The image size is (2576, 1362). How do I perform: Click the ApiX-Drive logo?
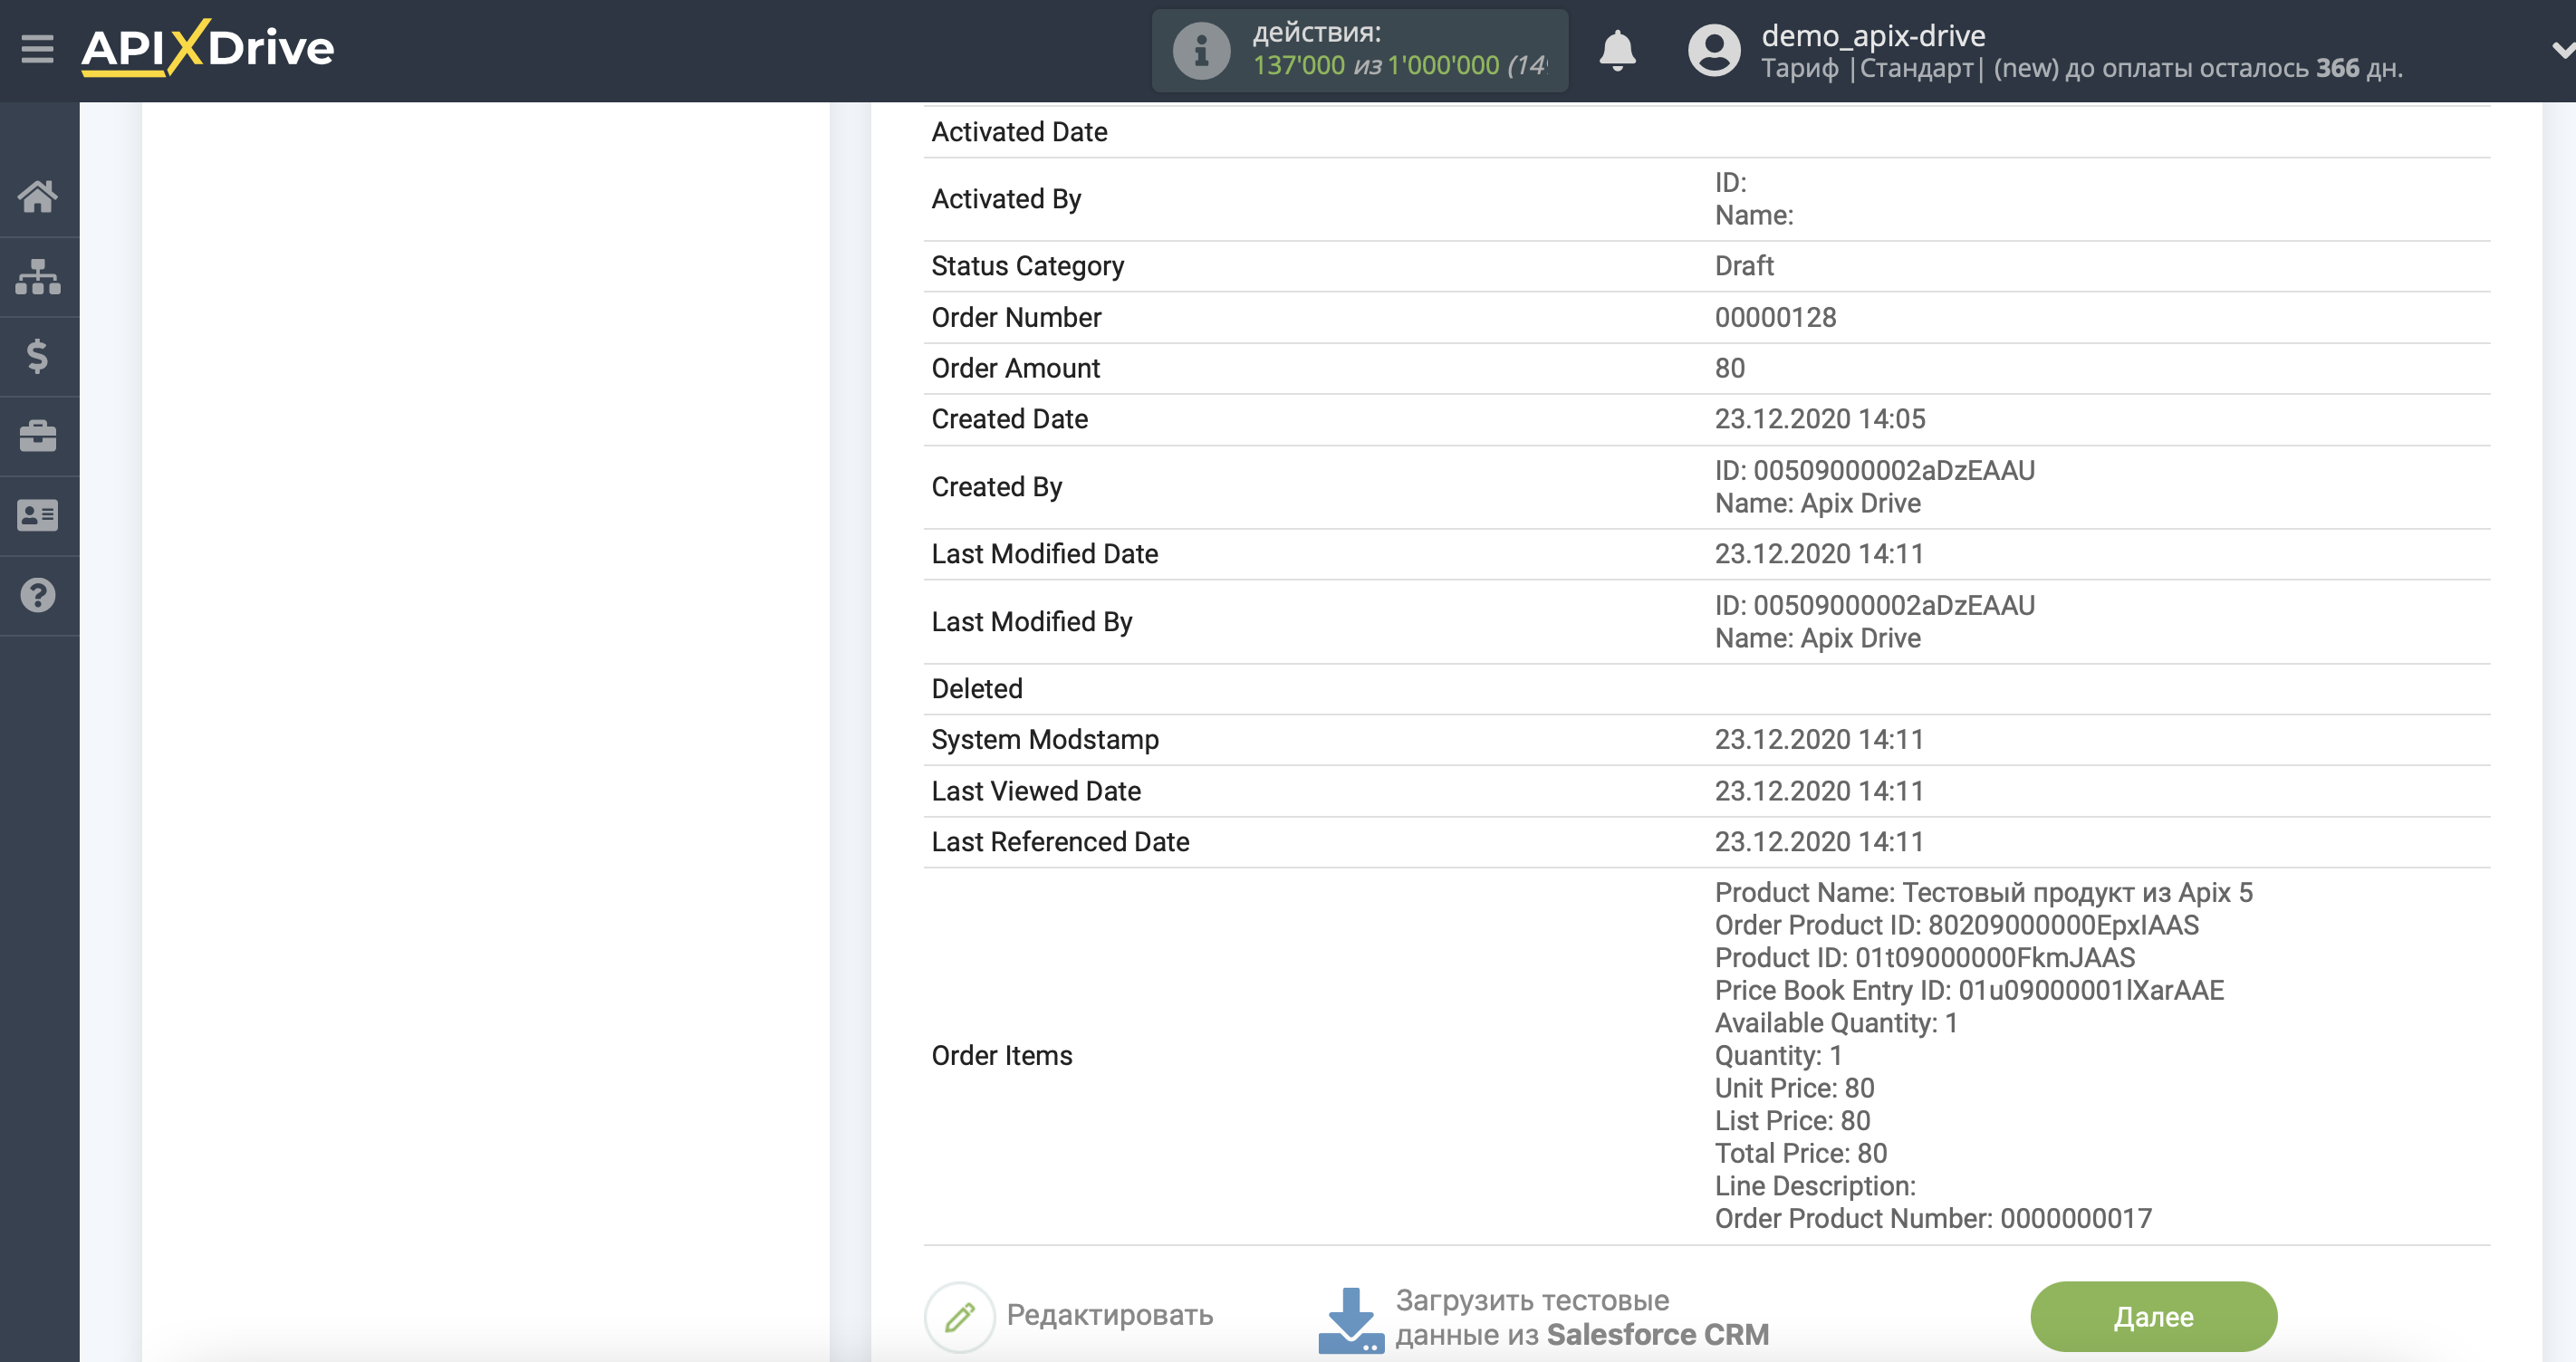tap(208, 47)
